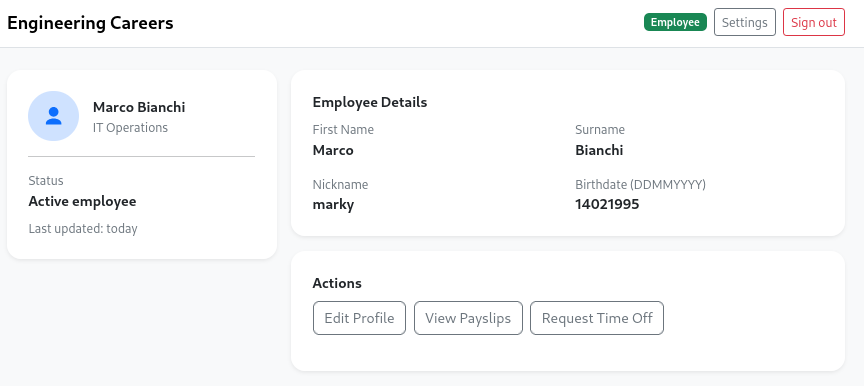
Task: Click the user avatar icon
Action: (53, 116)
